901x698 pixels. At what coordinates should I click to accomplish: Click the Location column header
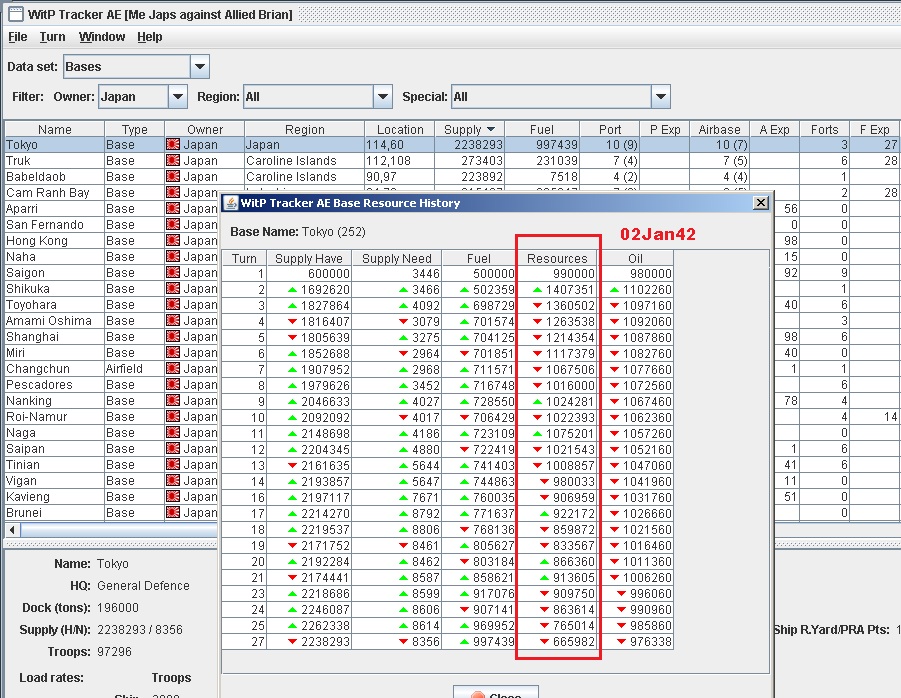[x=400, y=129]
